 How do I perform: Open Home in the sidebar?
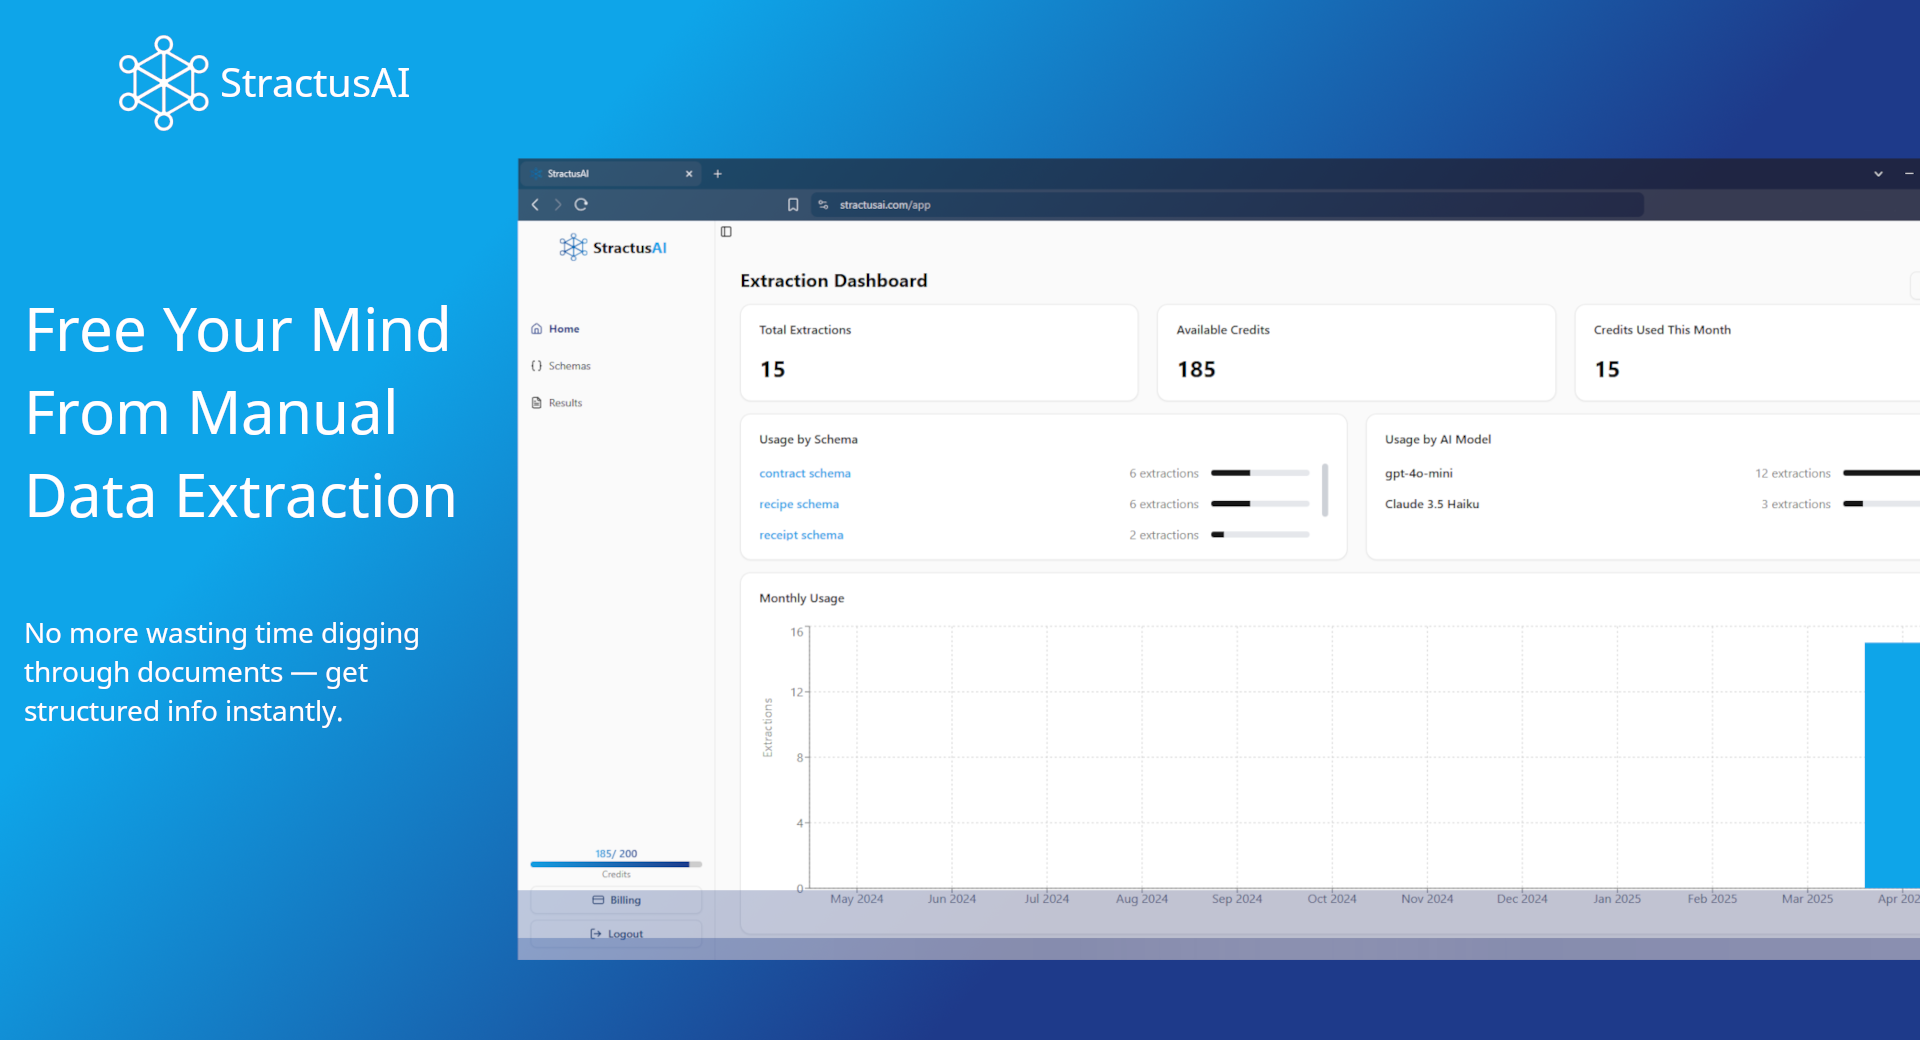pos(555,329)
